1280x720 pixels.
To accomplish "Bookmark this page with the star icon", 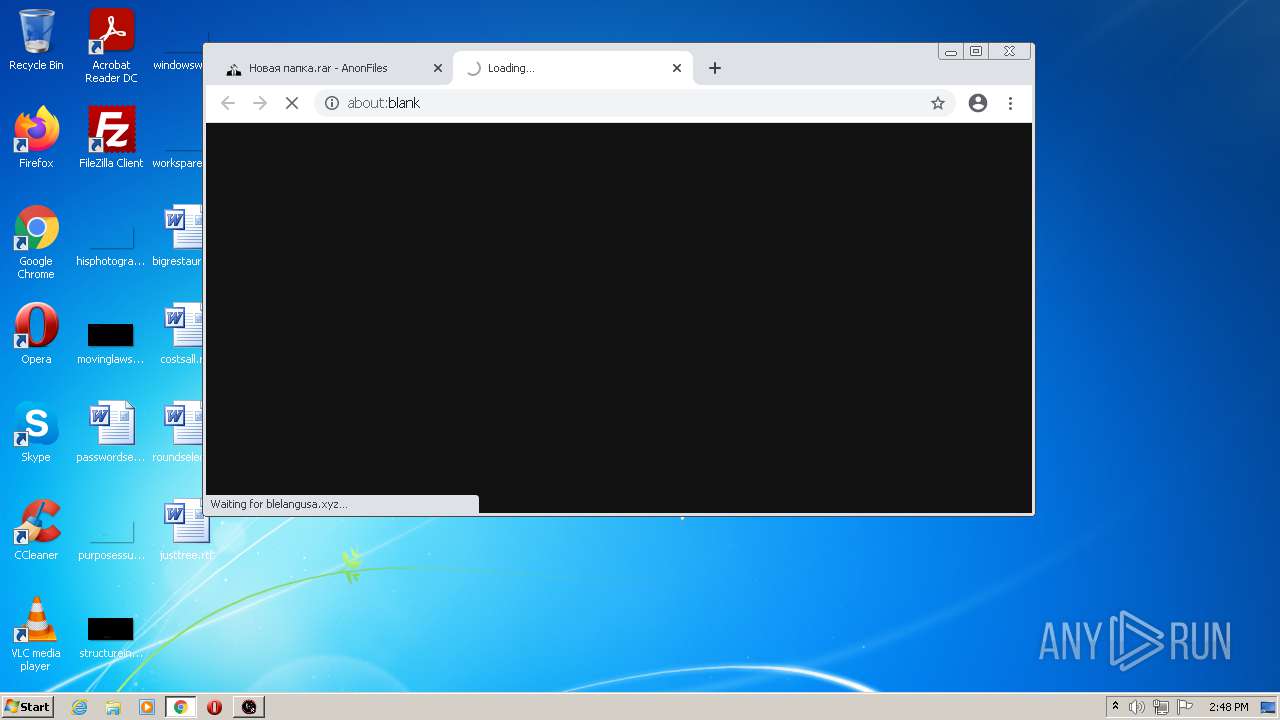I will point(938,103).
